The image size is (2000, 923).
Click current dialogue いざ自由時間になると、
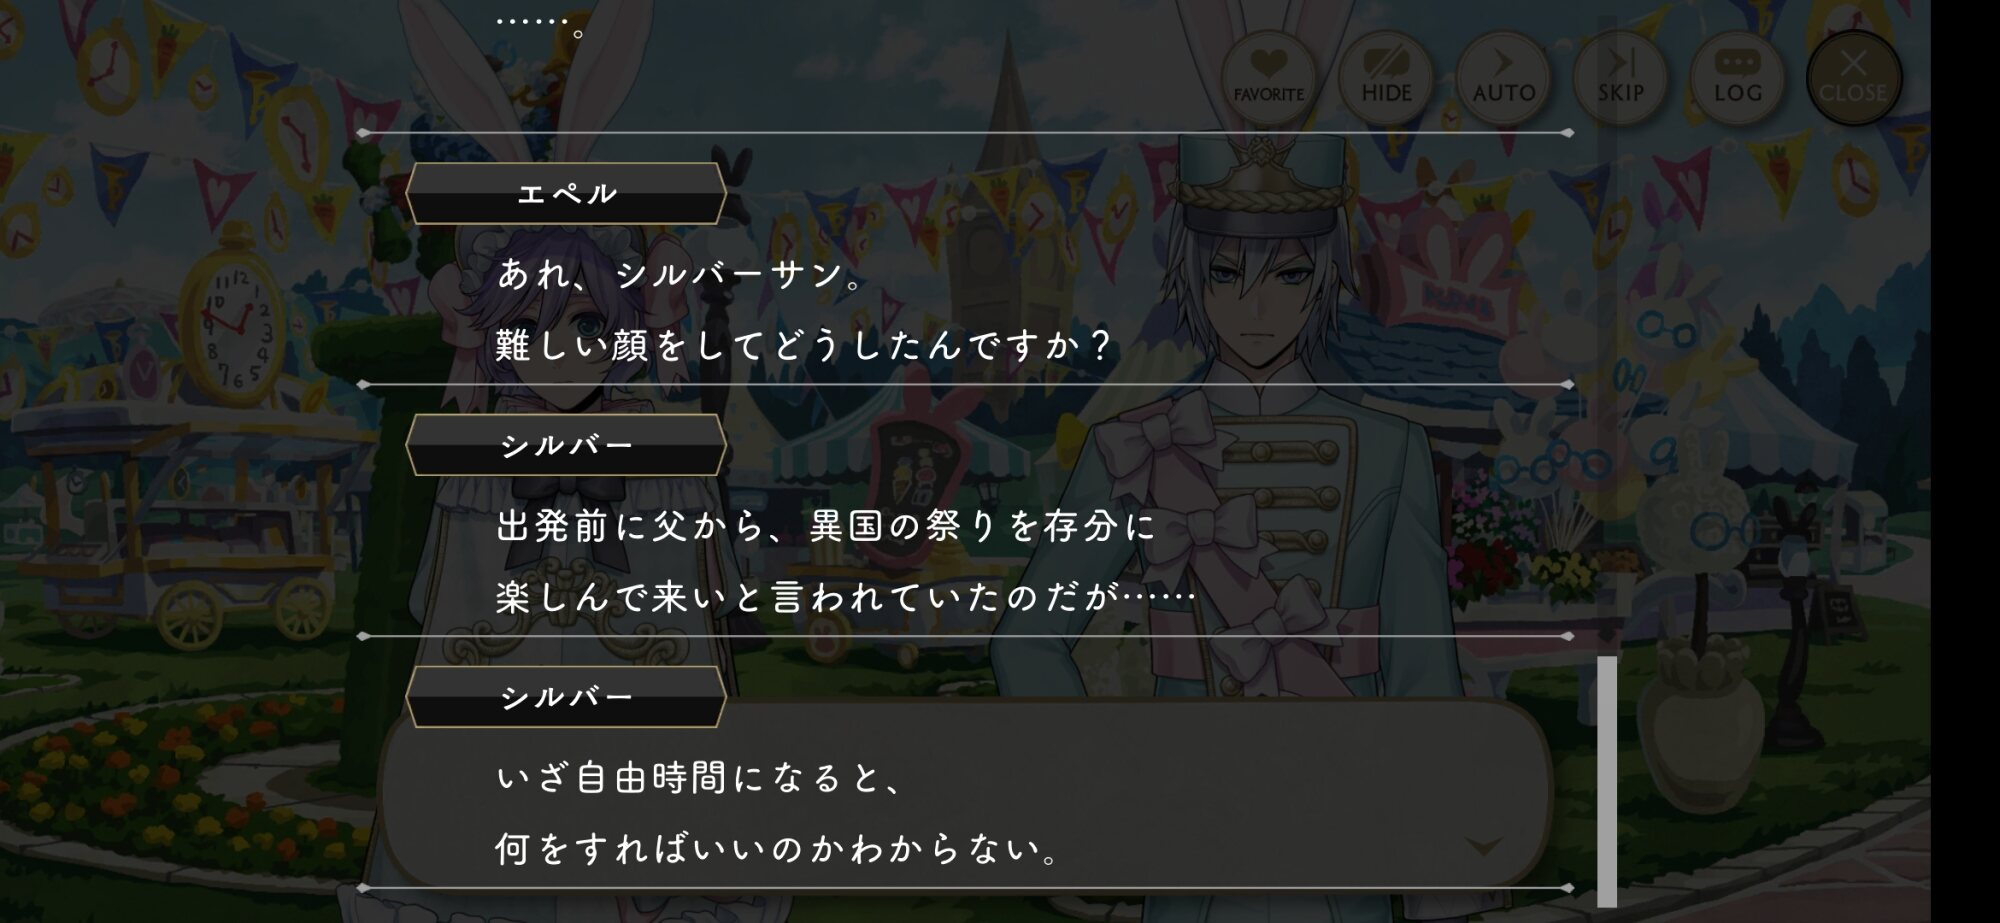pyautogui.click(x=700, y=777)
